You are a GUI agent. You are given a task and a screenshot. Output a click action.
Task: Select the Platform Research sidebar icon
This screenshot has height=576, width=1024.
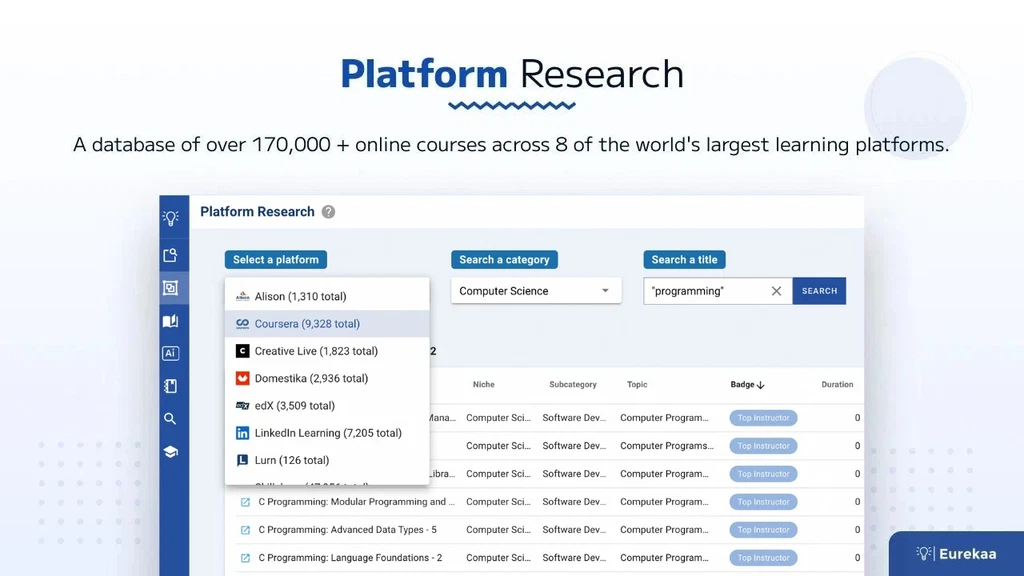(170, 288)
